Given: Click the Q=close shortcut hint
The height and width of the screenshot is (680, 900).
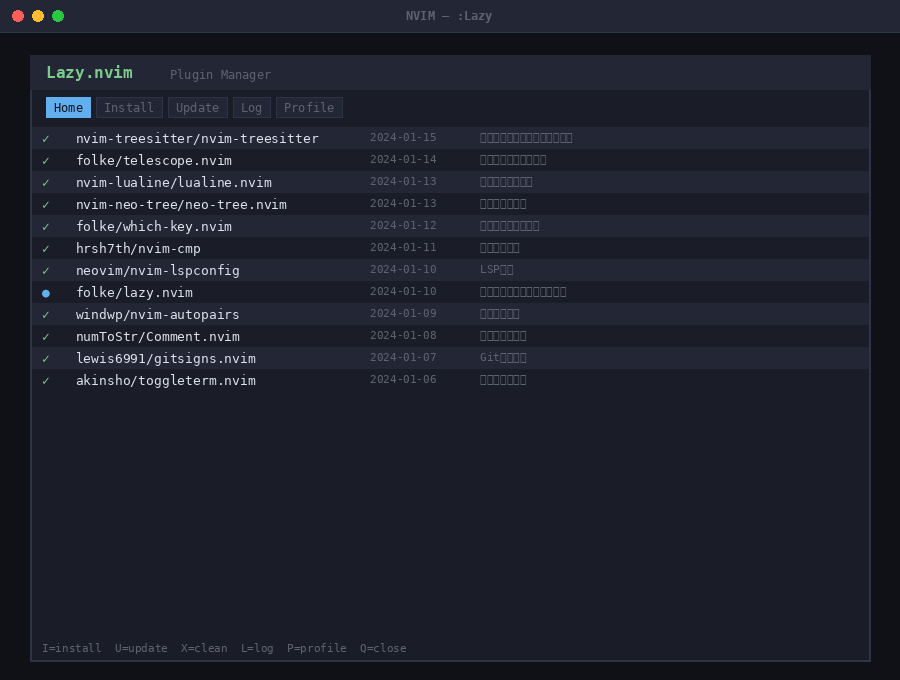Looking at the screenshot, I should click(383, 648).
